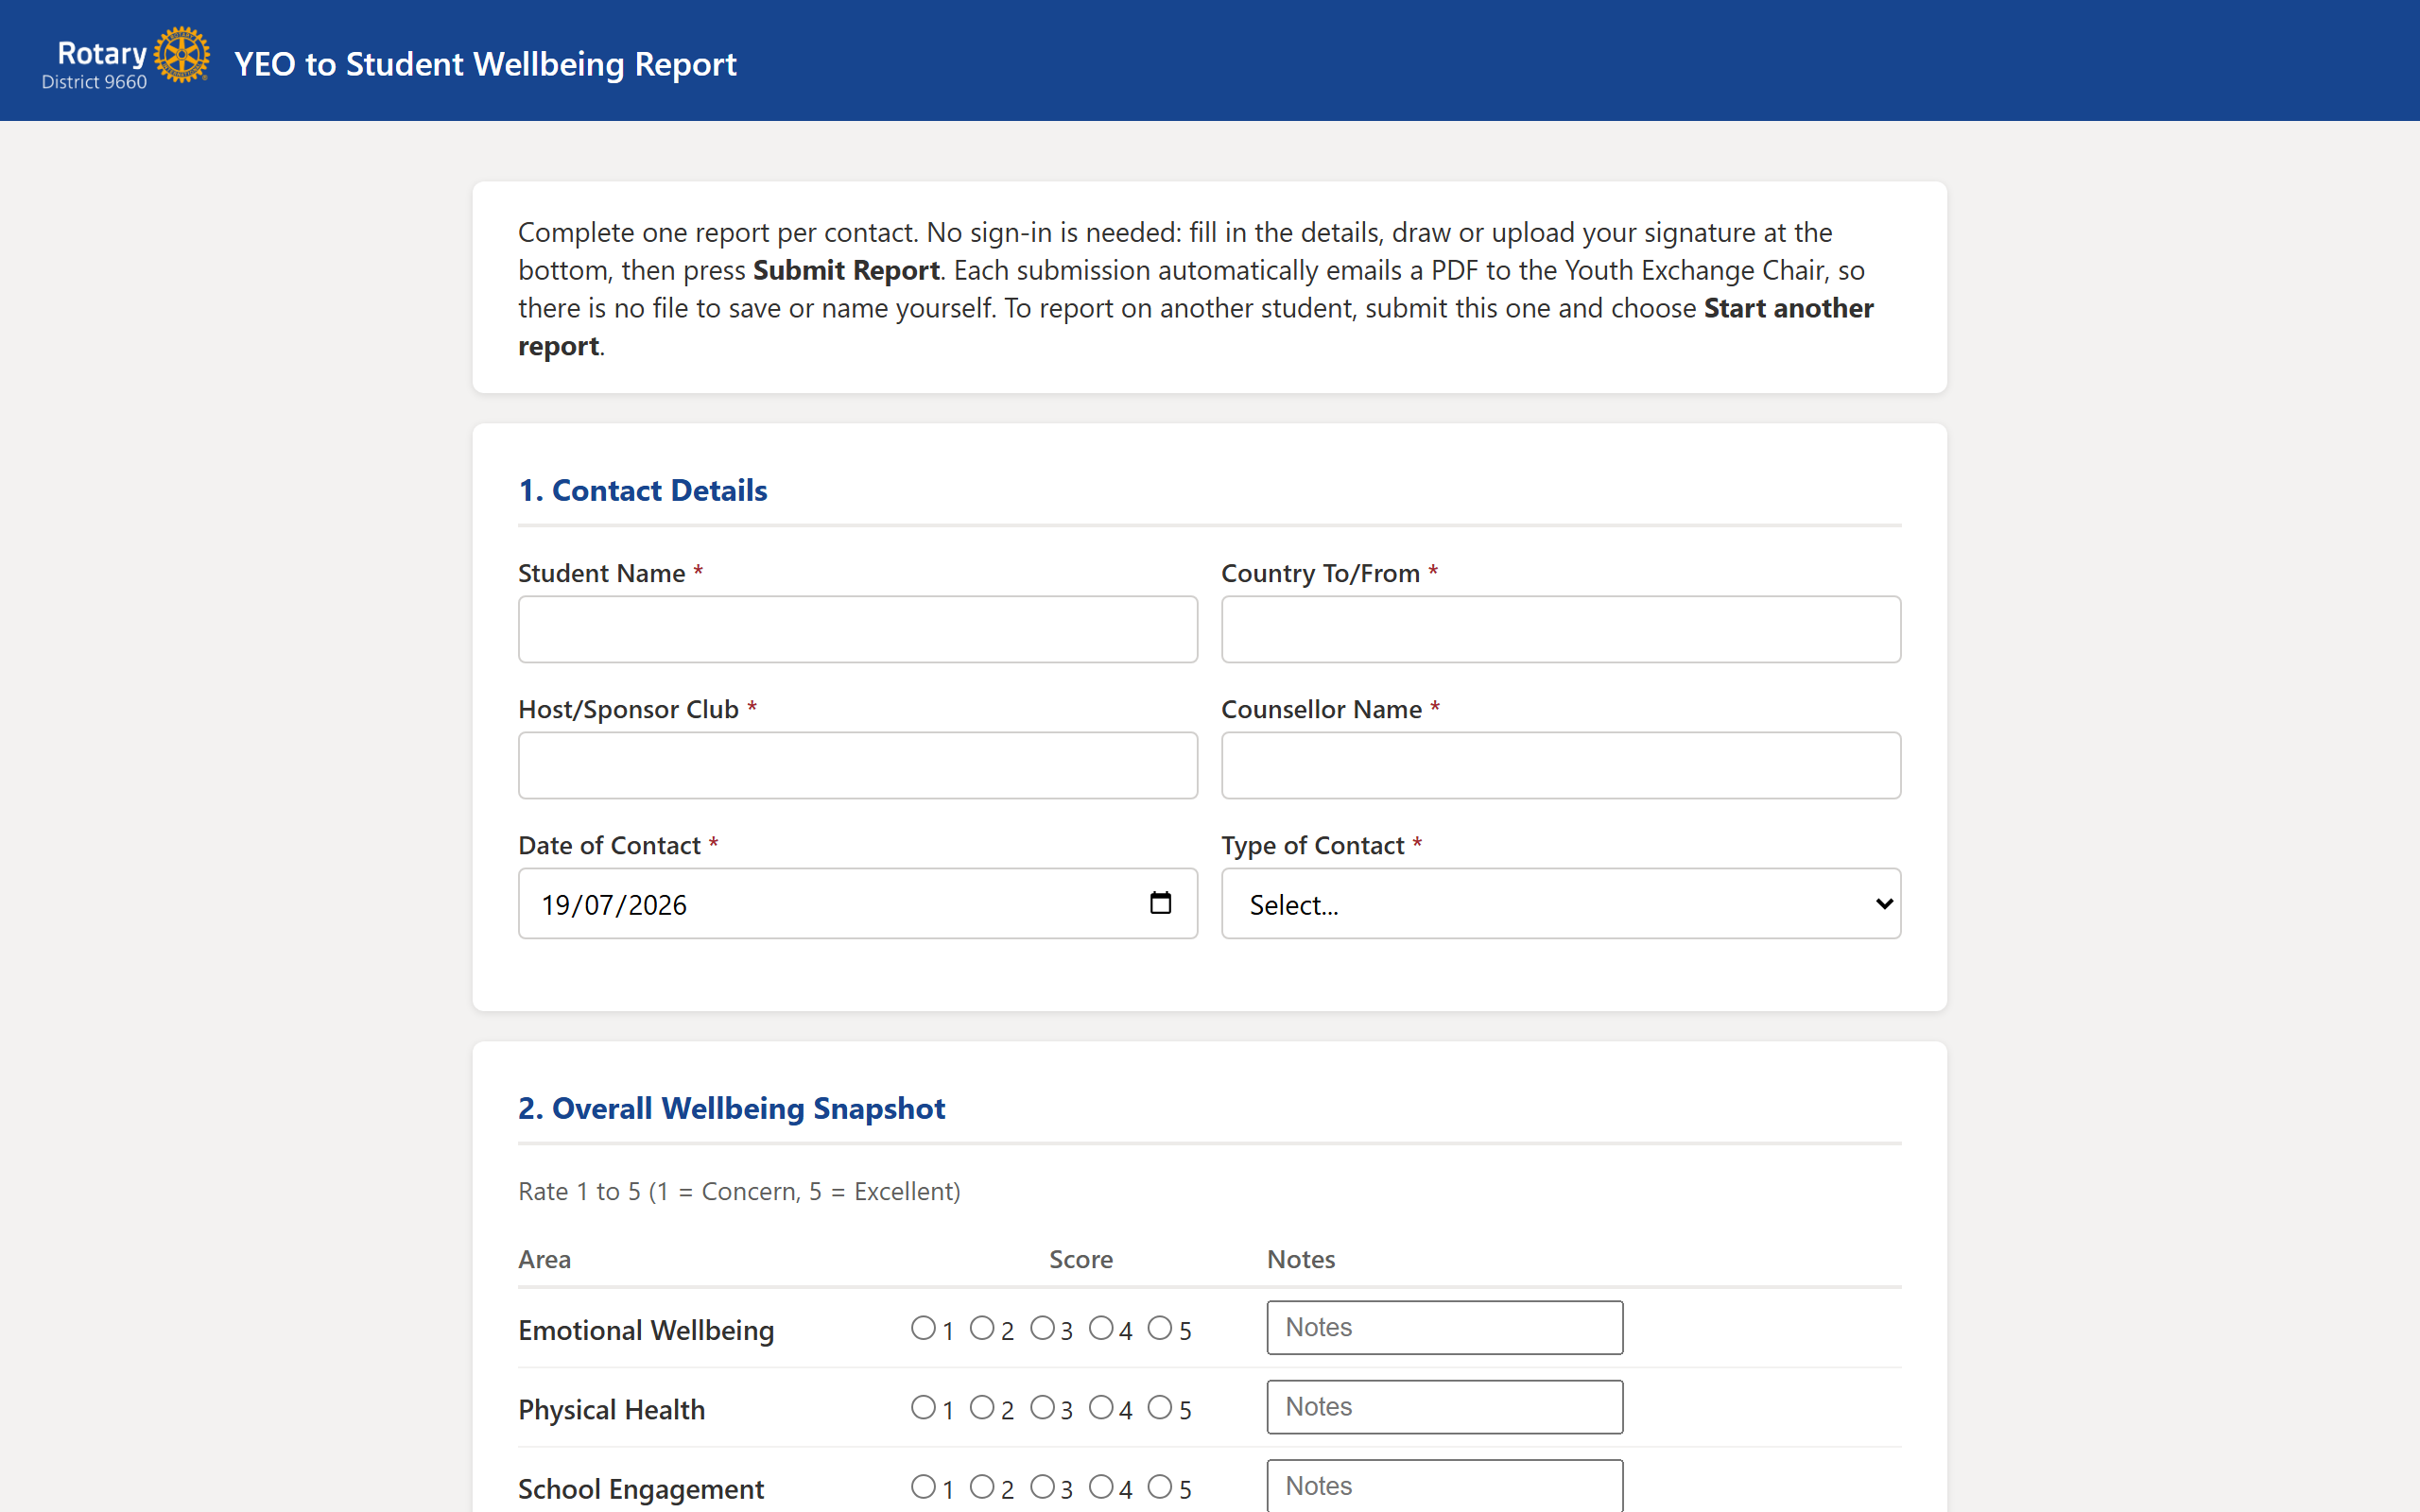Select score 4 for Physical Health
This screenshot has height=1512, width=2420.
(1101, 1407)
